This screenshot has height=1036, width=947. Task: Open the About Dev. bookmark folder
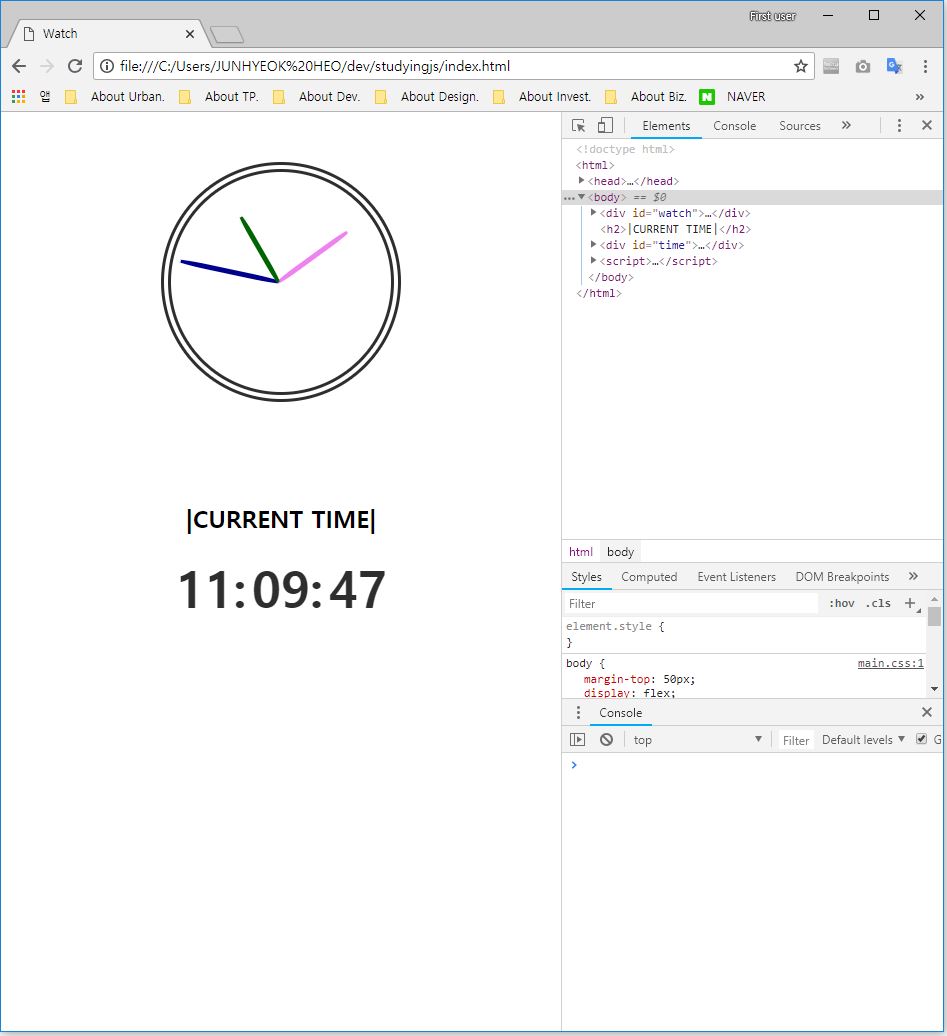click(x=317, y=96)
